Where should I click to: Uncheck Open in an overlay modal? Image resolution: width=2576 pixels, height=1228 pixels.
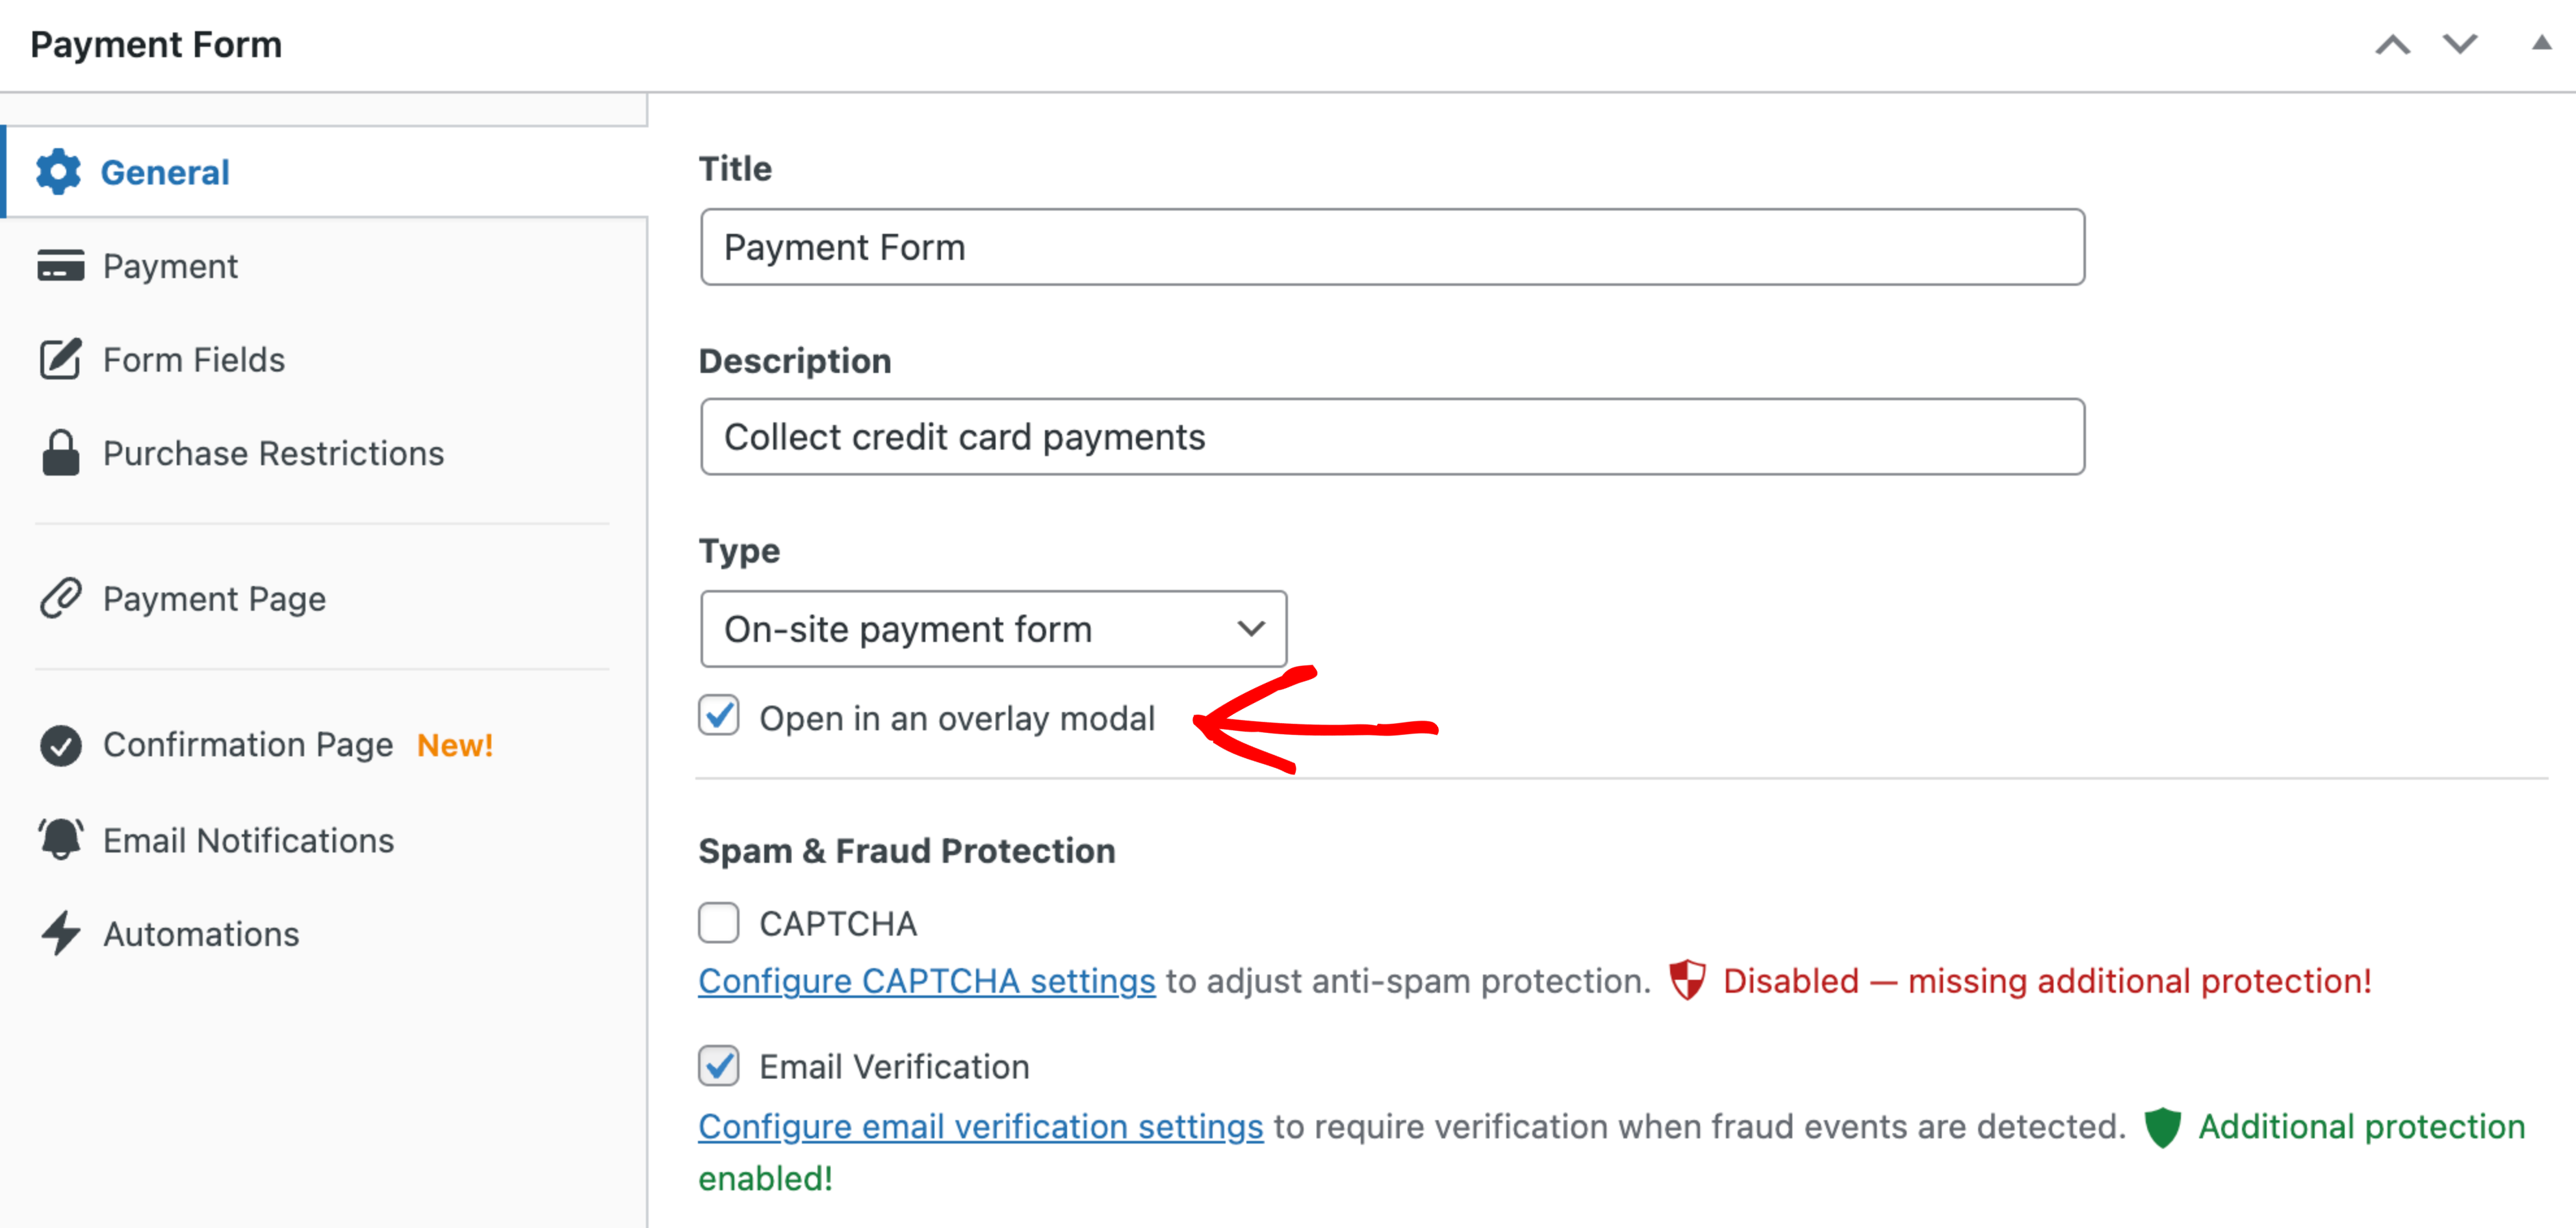point(719,716)
